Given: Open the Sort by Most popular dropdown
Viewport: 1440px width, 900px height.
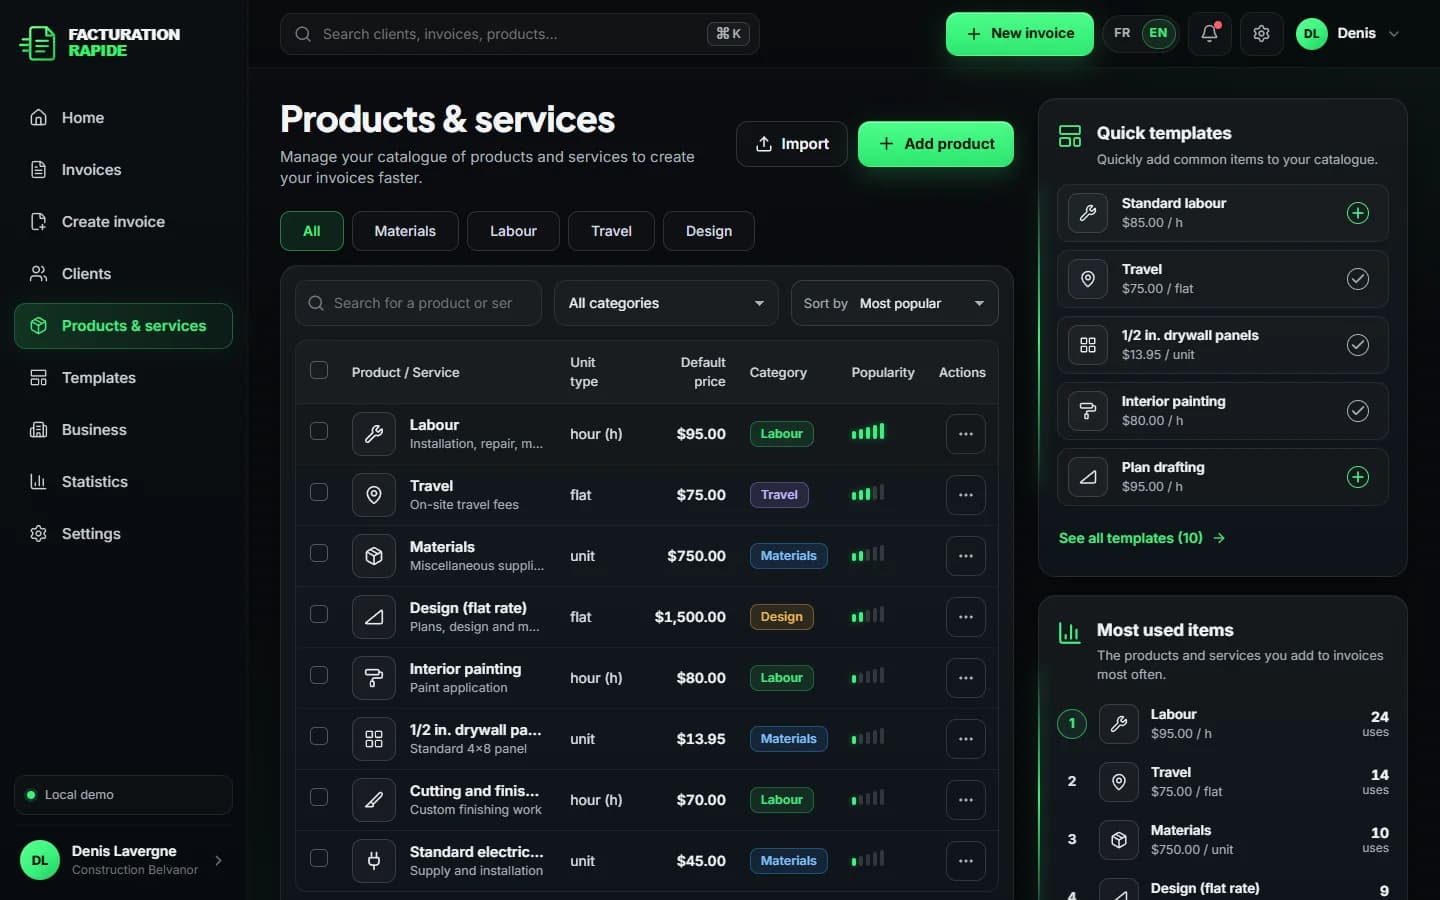Looking at the screenshot, I should click(895, 303).
